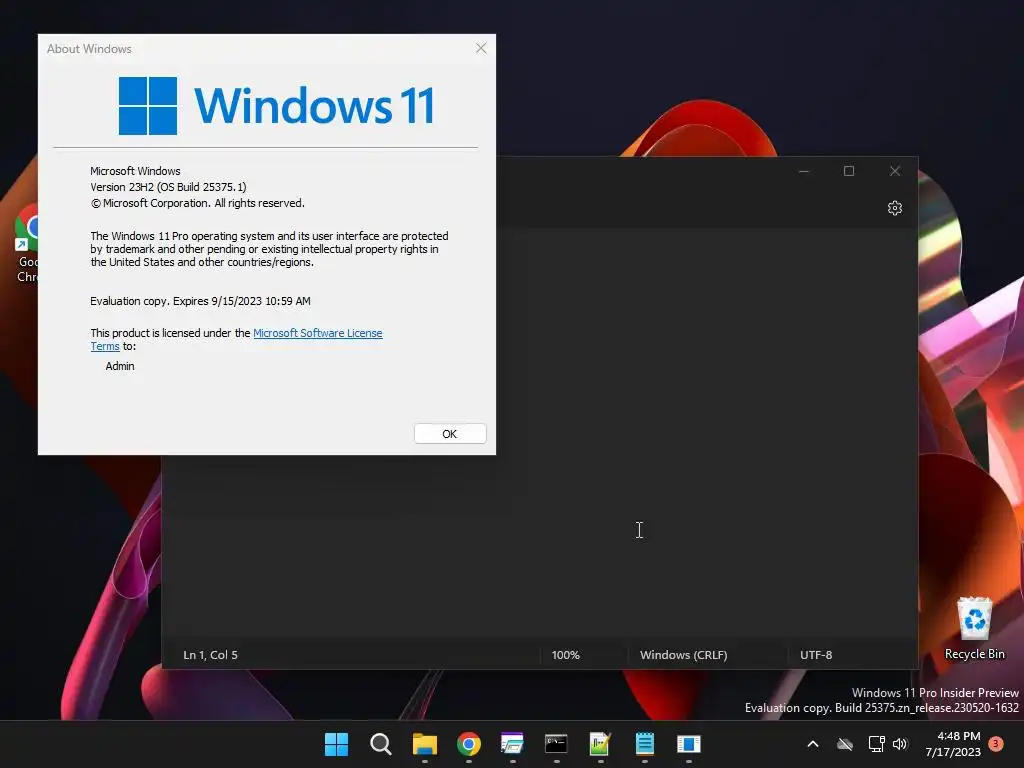Click UTF-8 encoding indicator

816,655
